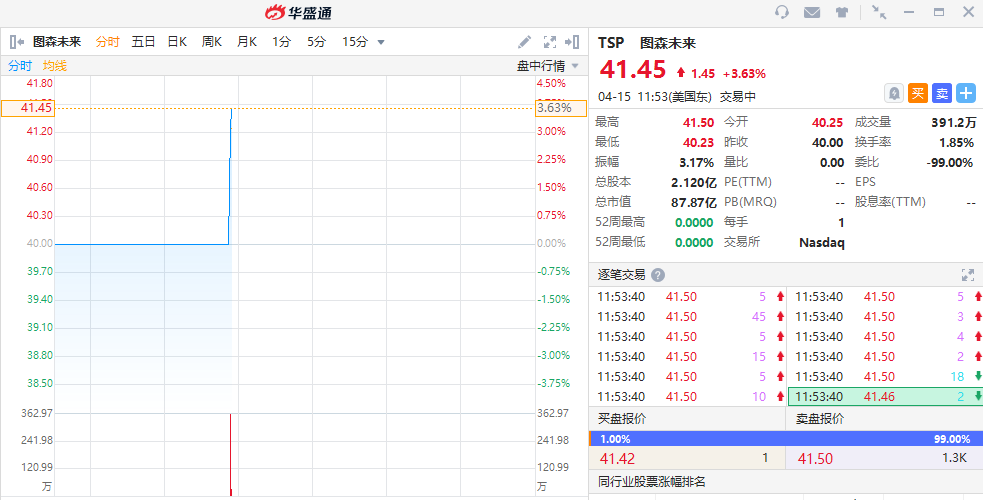The width and height of the screenshot is (983, 500).
Task: Expand the 逐笔交易 tick trades panel
Action: tap(967, 275)
